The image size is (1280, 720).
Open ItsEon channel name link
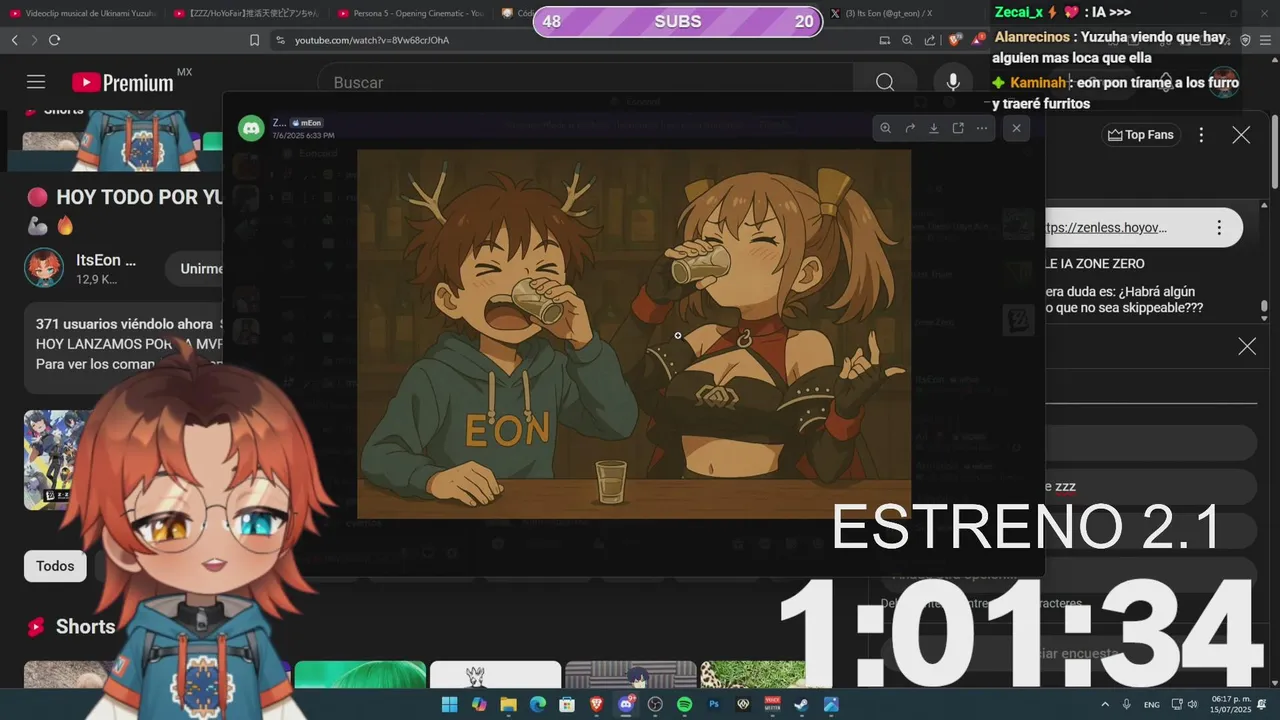tap(105, 260)
